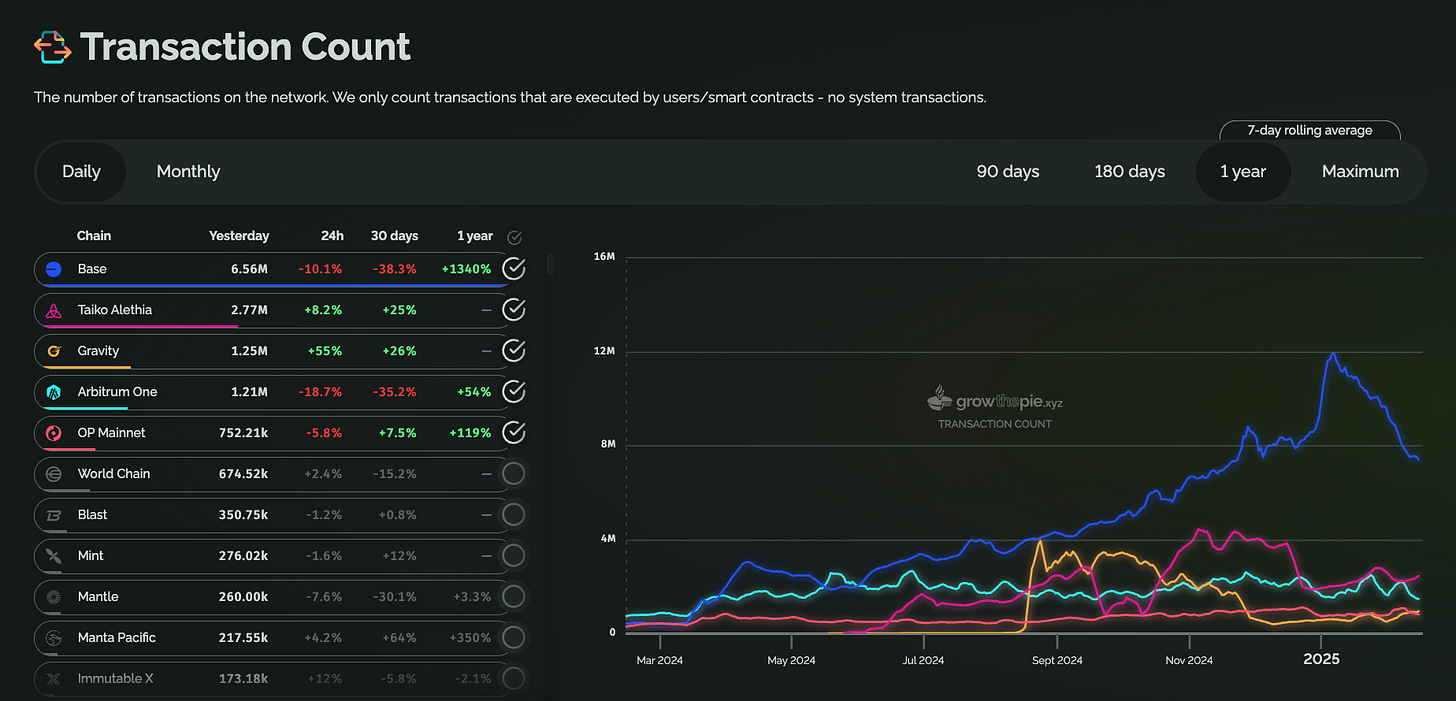Enable World Chain in the chart
1456x701 pixels.
pyautogui.click(x=513, y=474)
